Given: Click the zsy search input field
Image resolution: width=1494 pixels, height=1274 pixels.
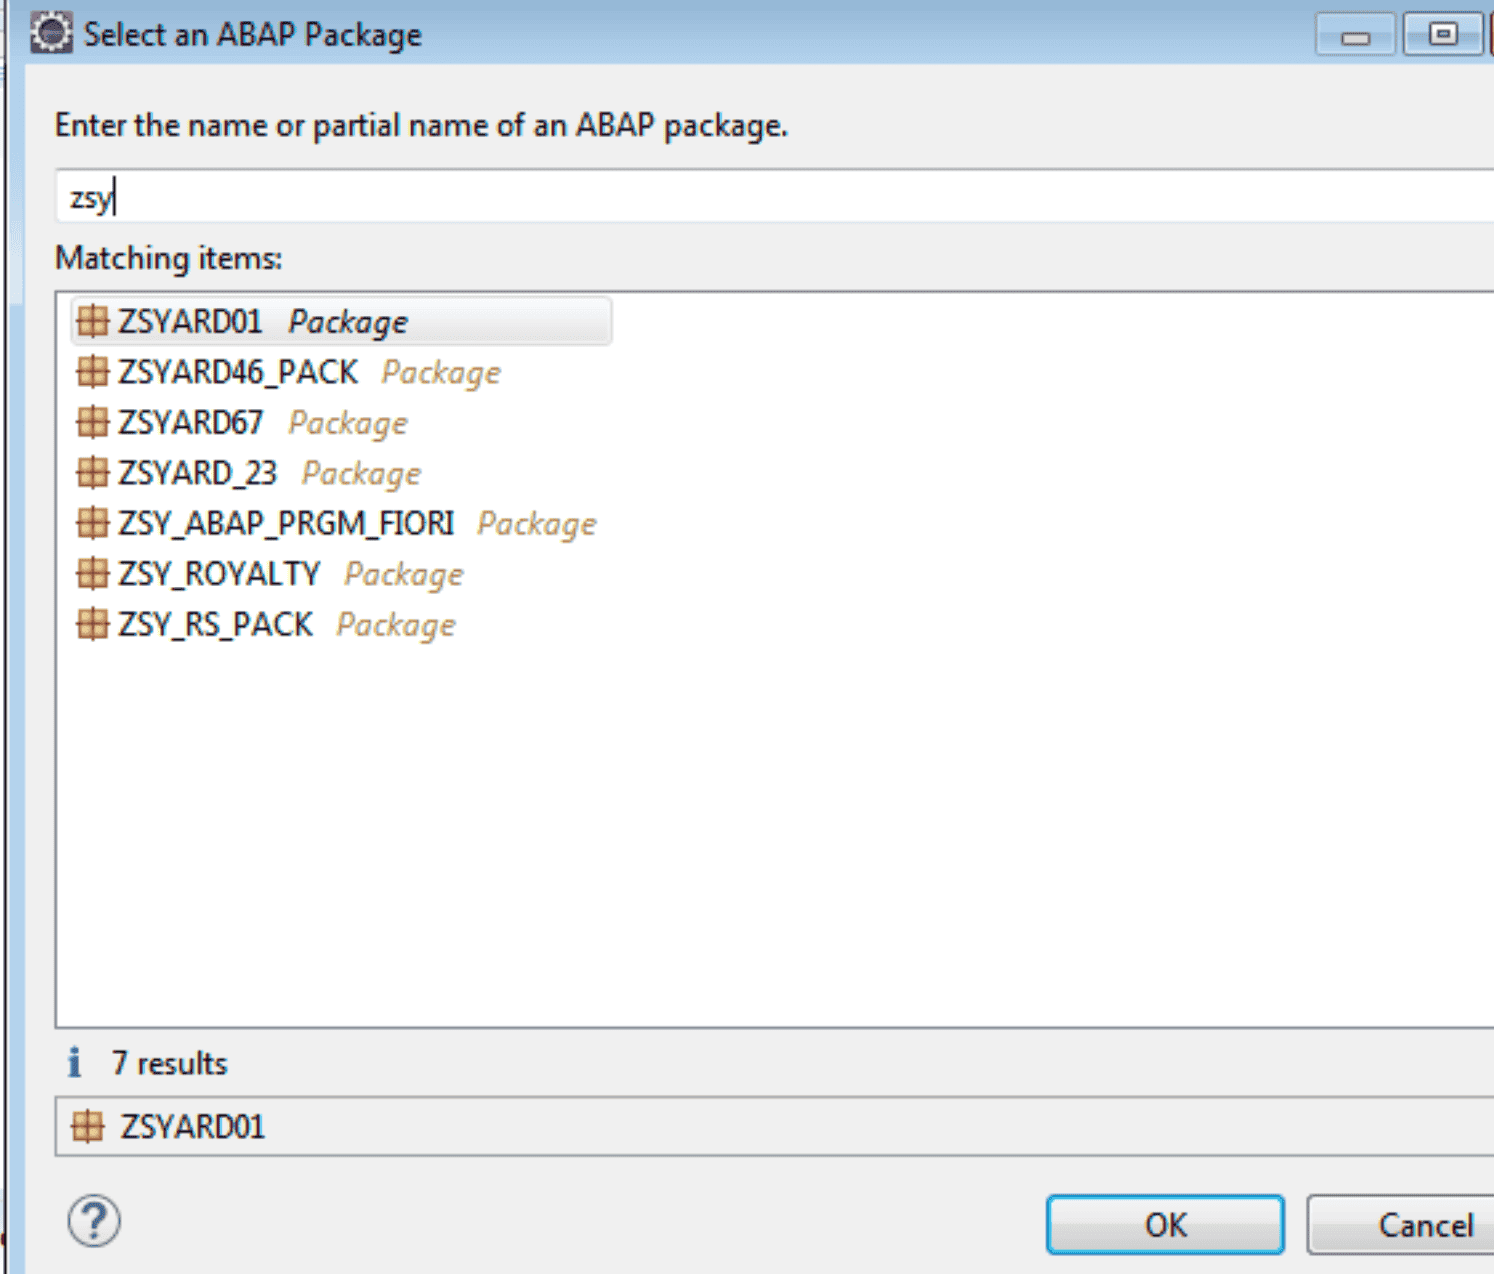Looking at the screenshot, I should pyautogui.click(x=400, y=197).
